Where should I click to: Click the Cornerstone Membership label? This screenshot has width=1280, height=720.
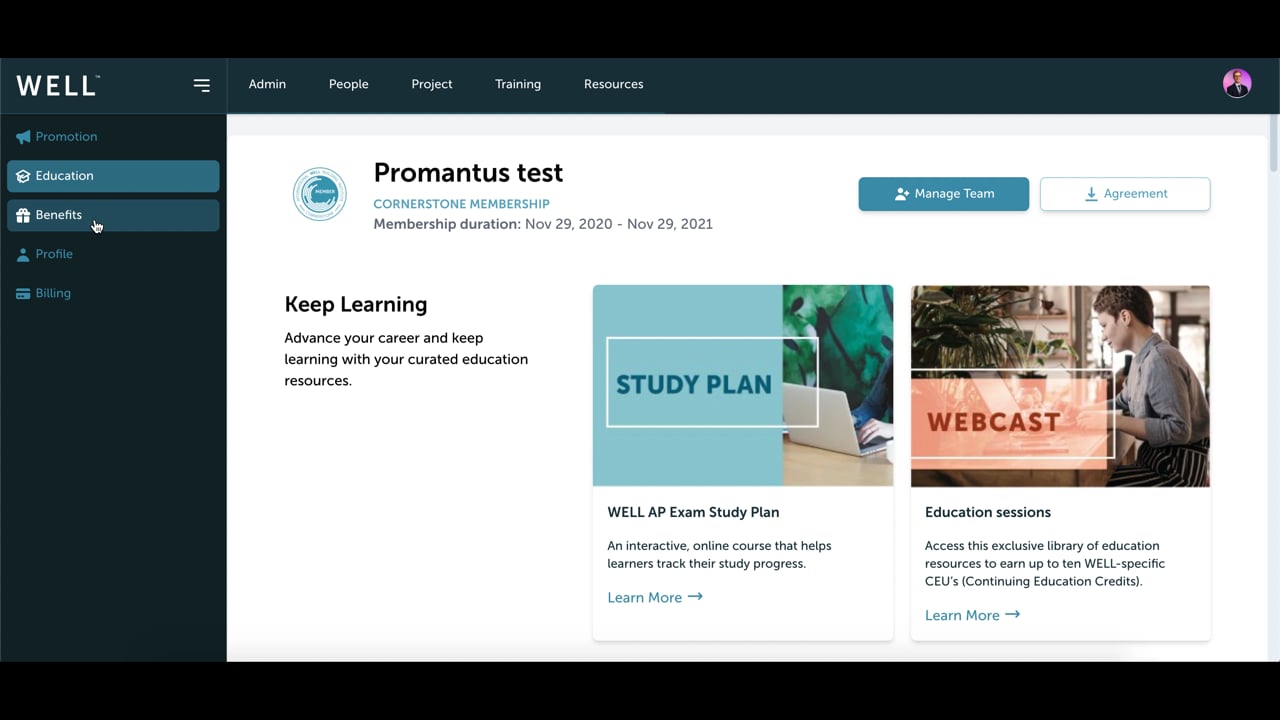click(x=461, y=204)
